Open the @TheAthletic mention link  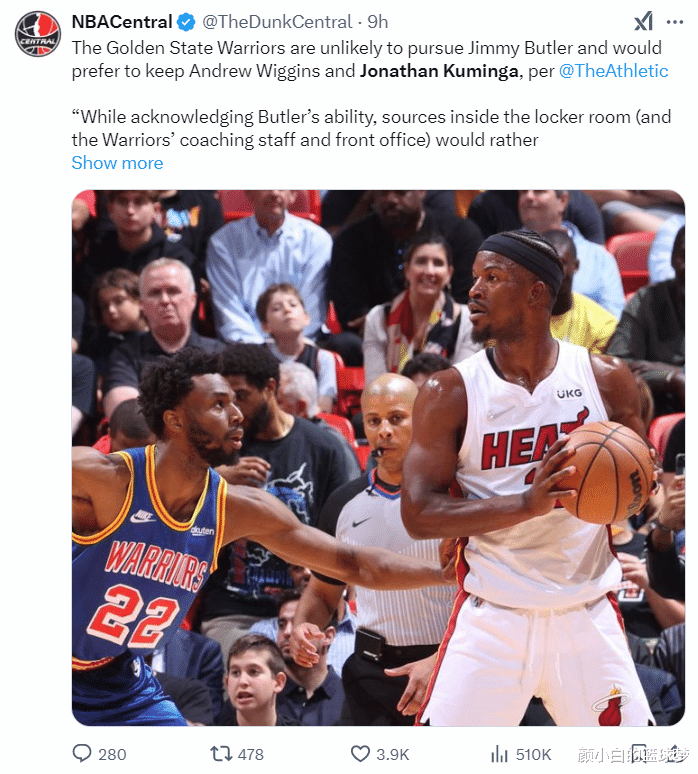tap(614, 71)
